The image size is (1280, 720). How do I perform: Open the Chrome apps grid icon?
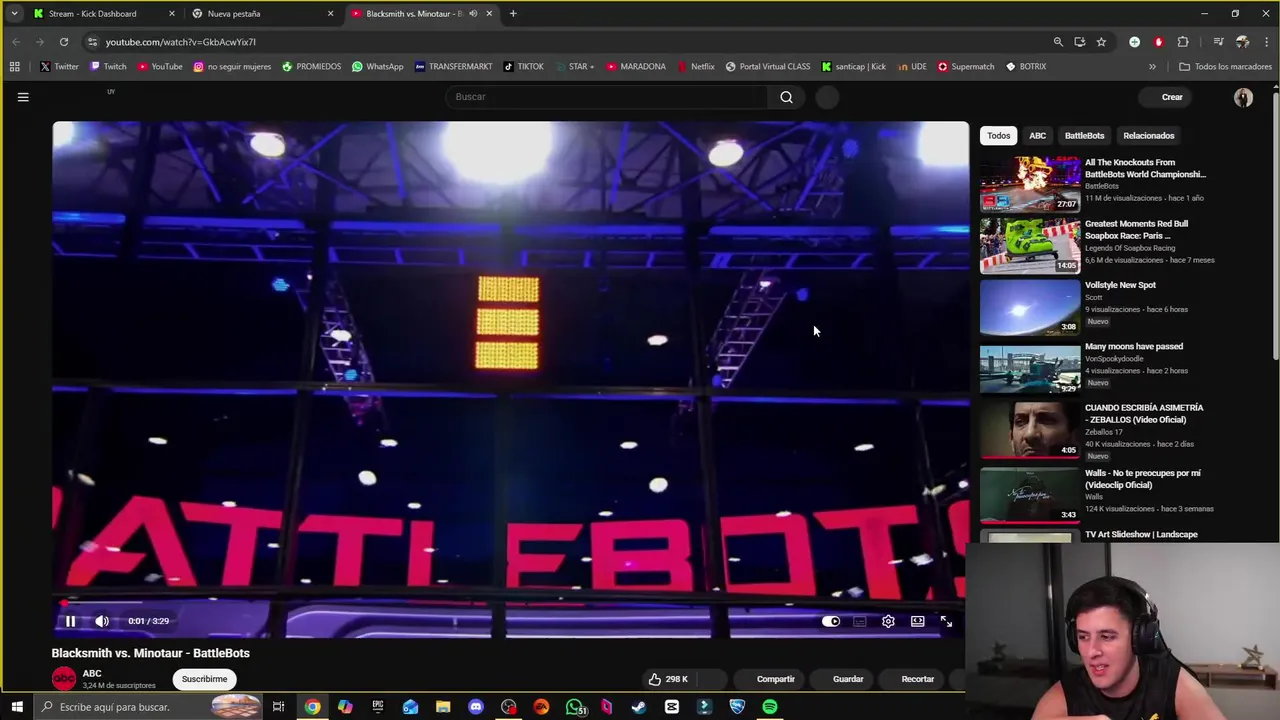(14, 67)
